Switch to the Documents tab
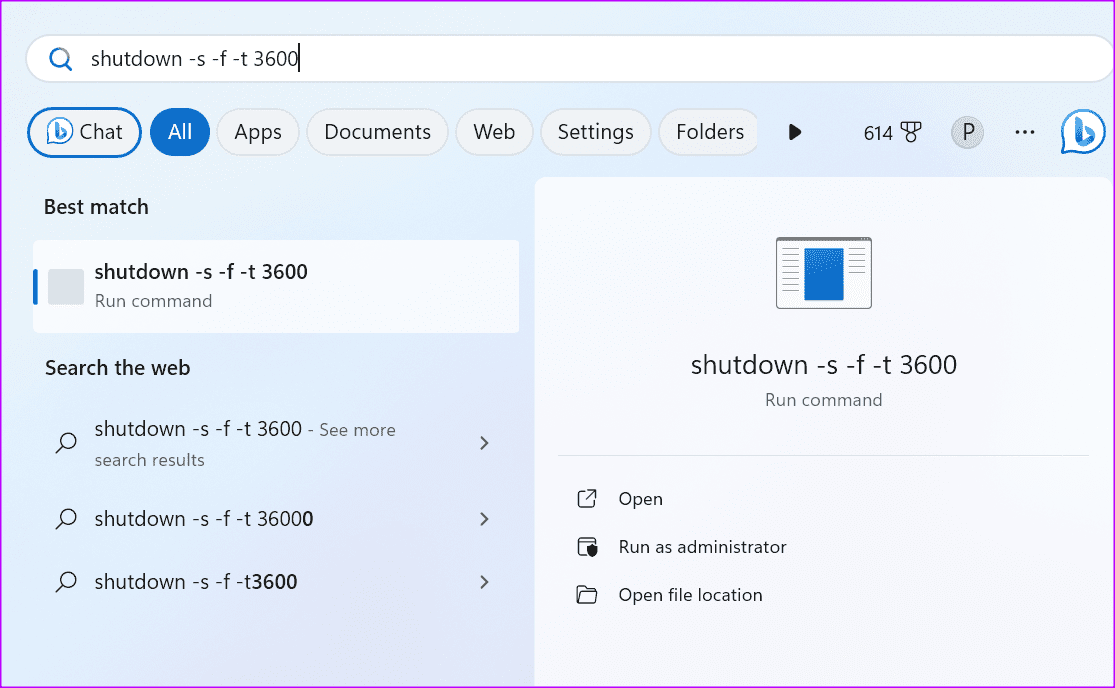The height and width of the screenshot is (688, 1115). pos(377,131)
